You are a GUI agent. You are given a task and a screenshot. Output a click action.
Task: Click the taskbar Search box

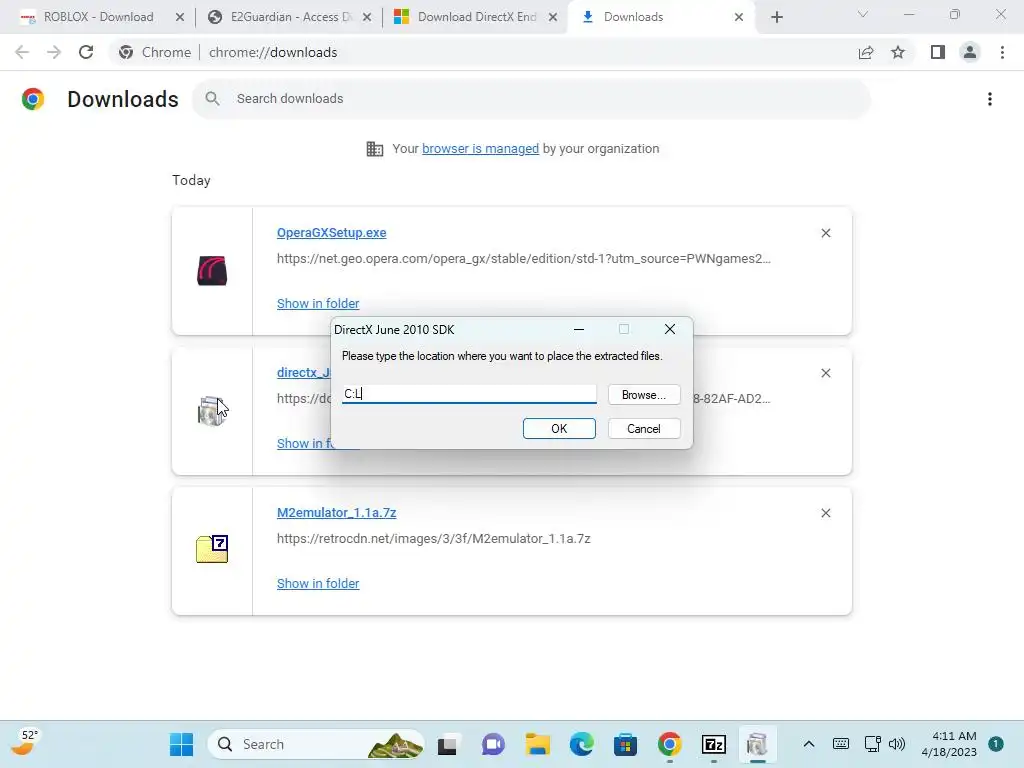(x=317, y=744)
